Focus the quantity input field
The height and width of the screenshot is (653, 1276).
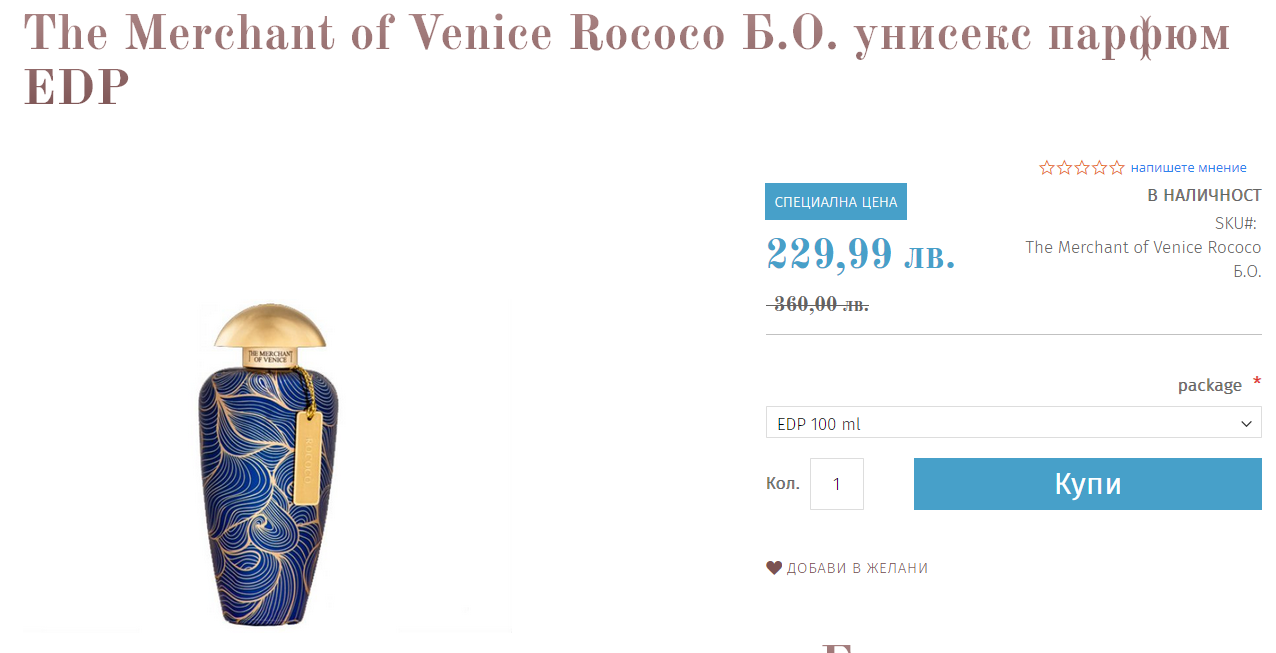click(x=836, y=484)
